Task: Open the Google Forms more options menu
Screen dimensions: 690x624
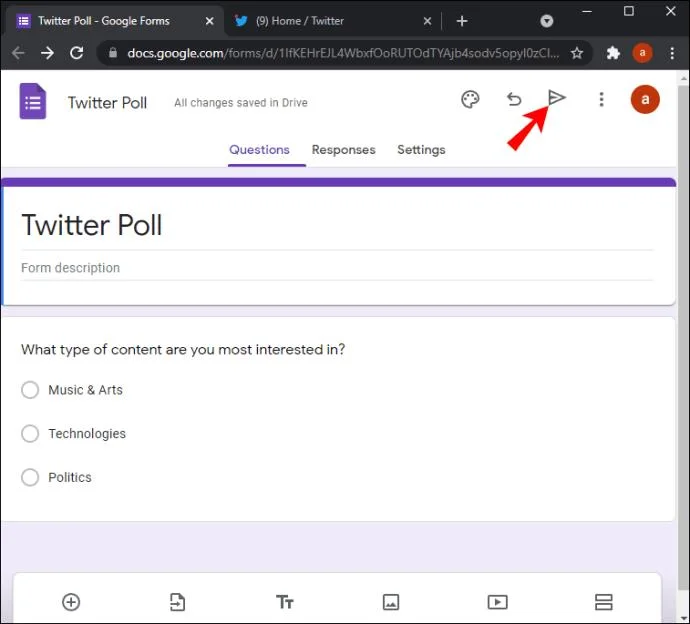Action: click(x=601, y=99)
